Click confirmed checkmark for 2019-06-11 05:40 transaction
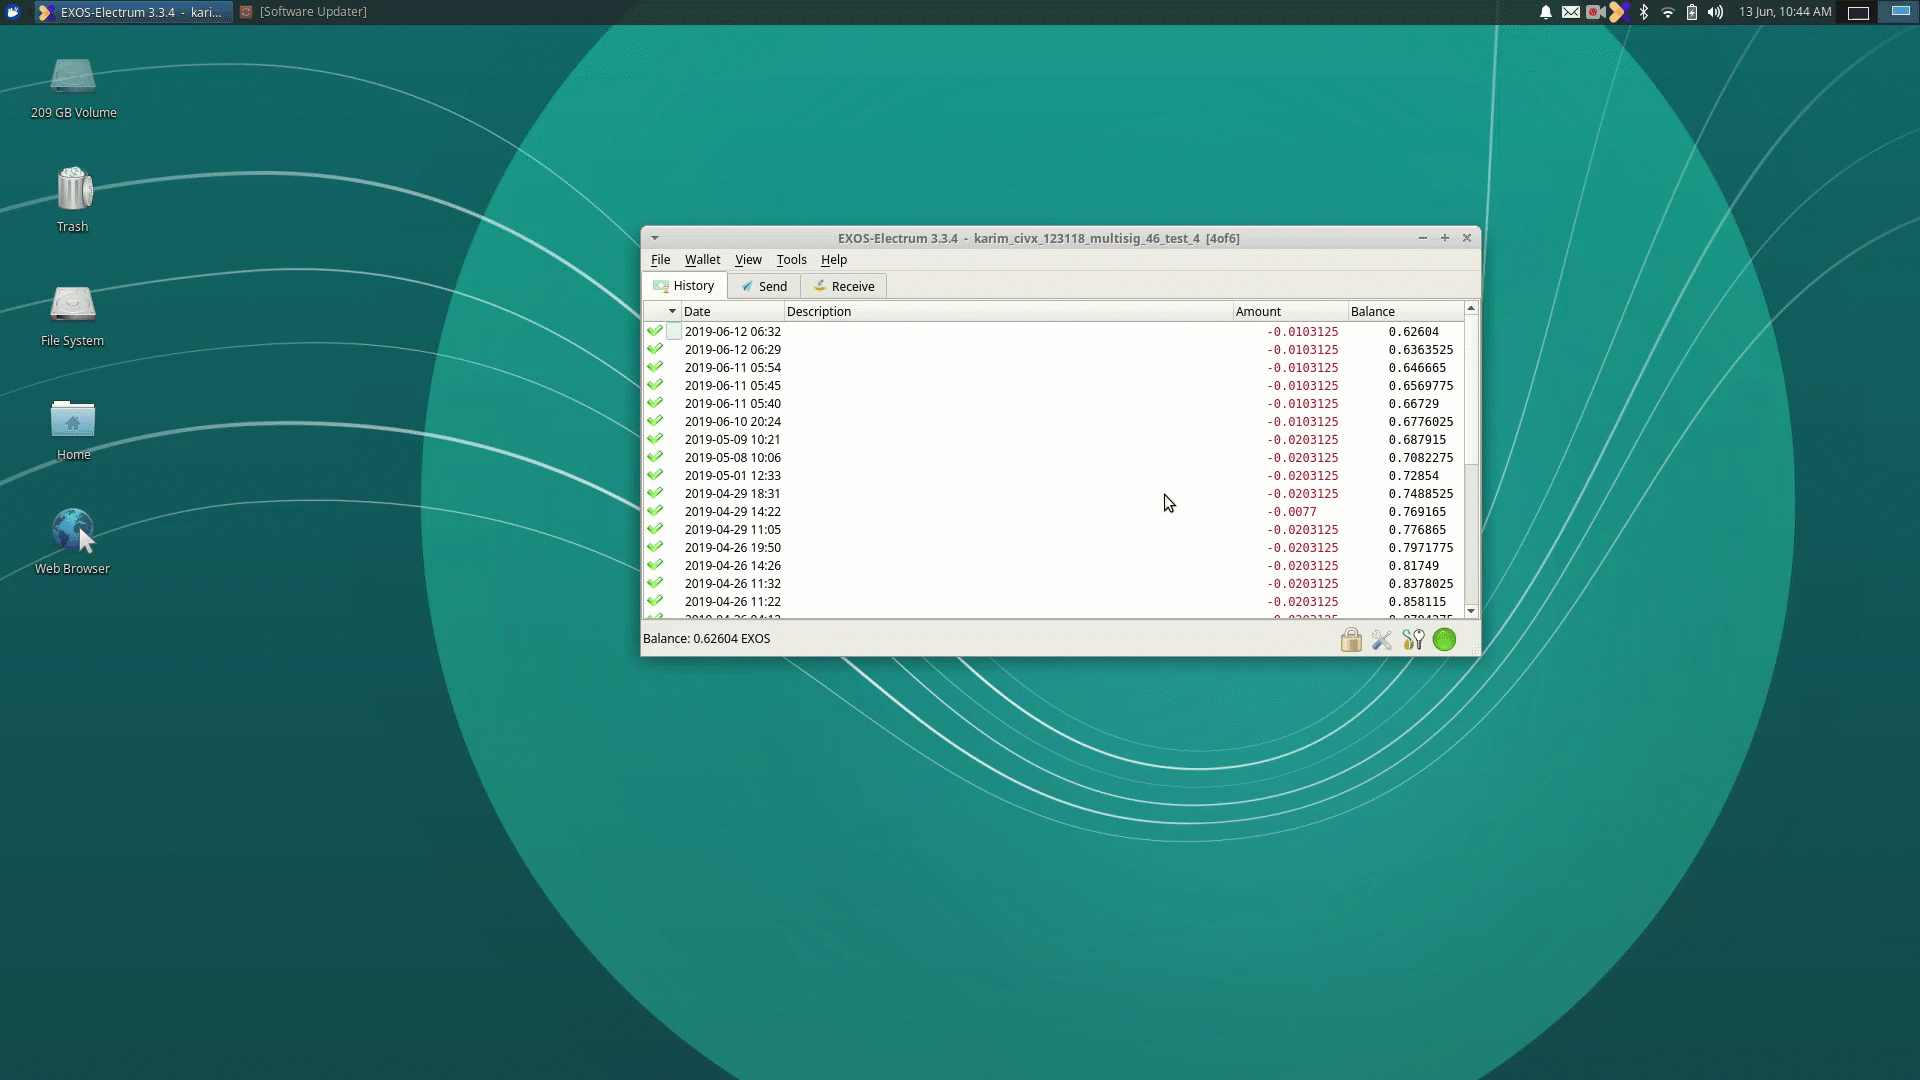 pyautogui.click(x=655, y=403)
